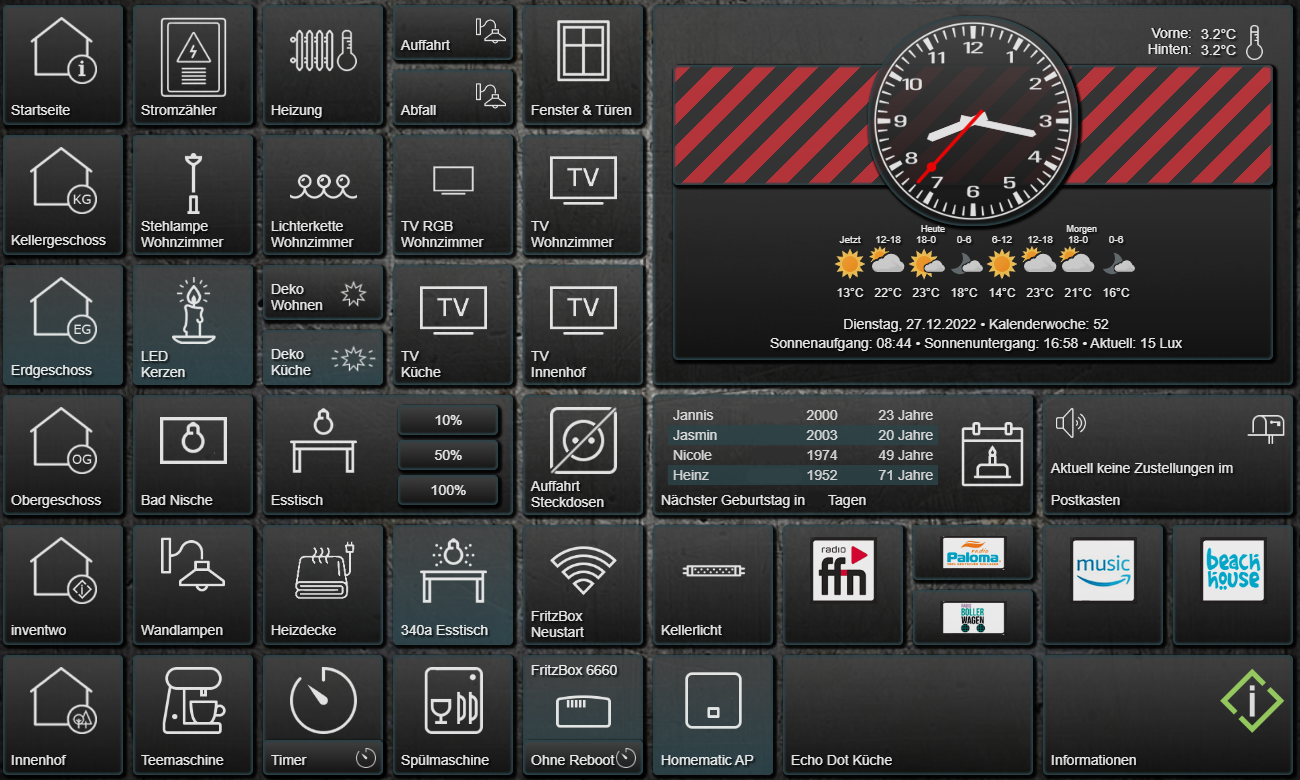The height and width of the screenshot is (780, 1300).
Task: Click the Esstisch table lamp icon
Action: coord(323,441)
